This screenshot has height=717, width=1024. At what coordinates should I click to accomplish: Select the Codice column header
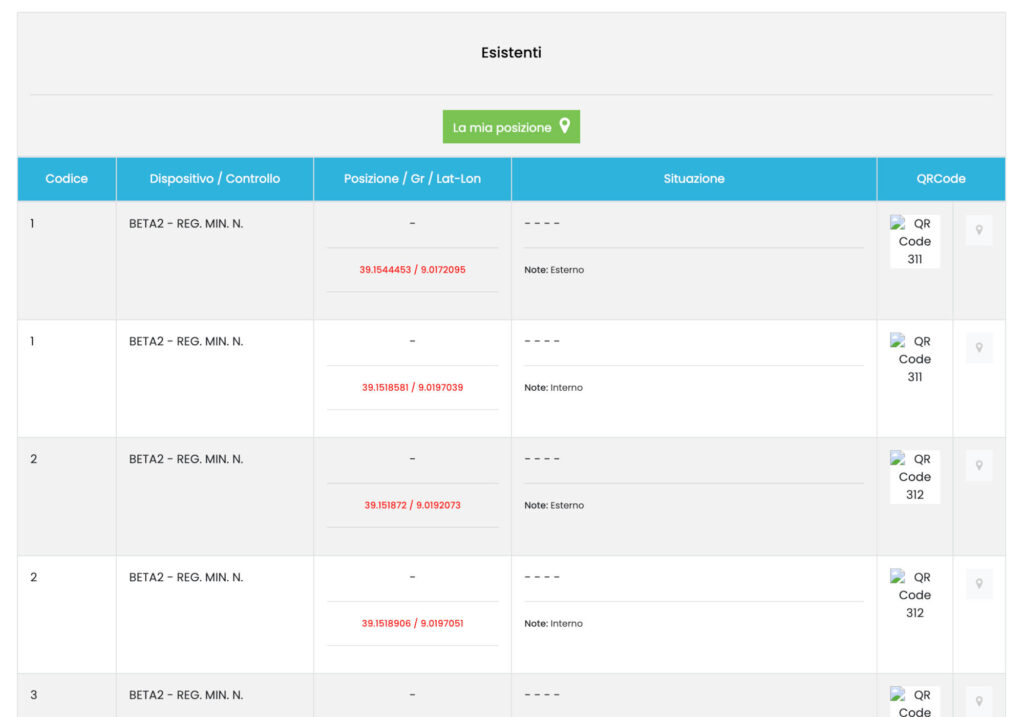(67, 179)
